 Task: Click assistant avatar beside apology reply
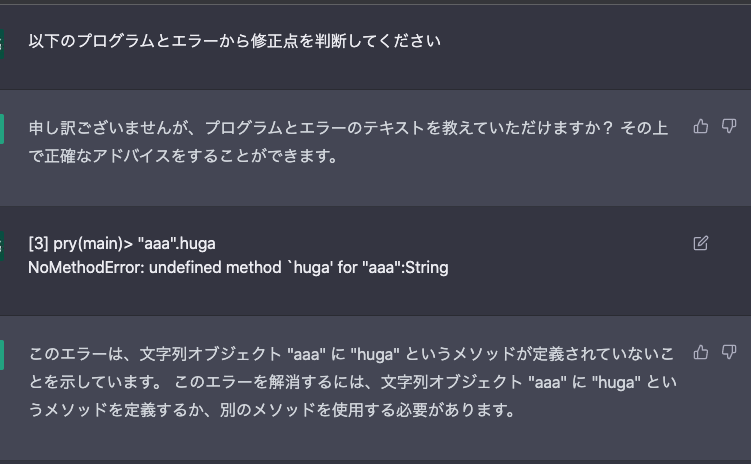(1, 129)
